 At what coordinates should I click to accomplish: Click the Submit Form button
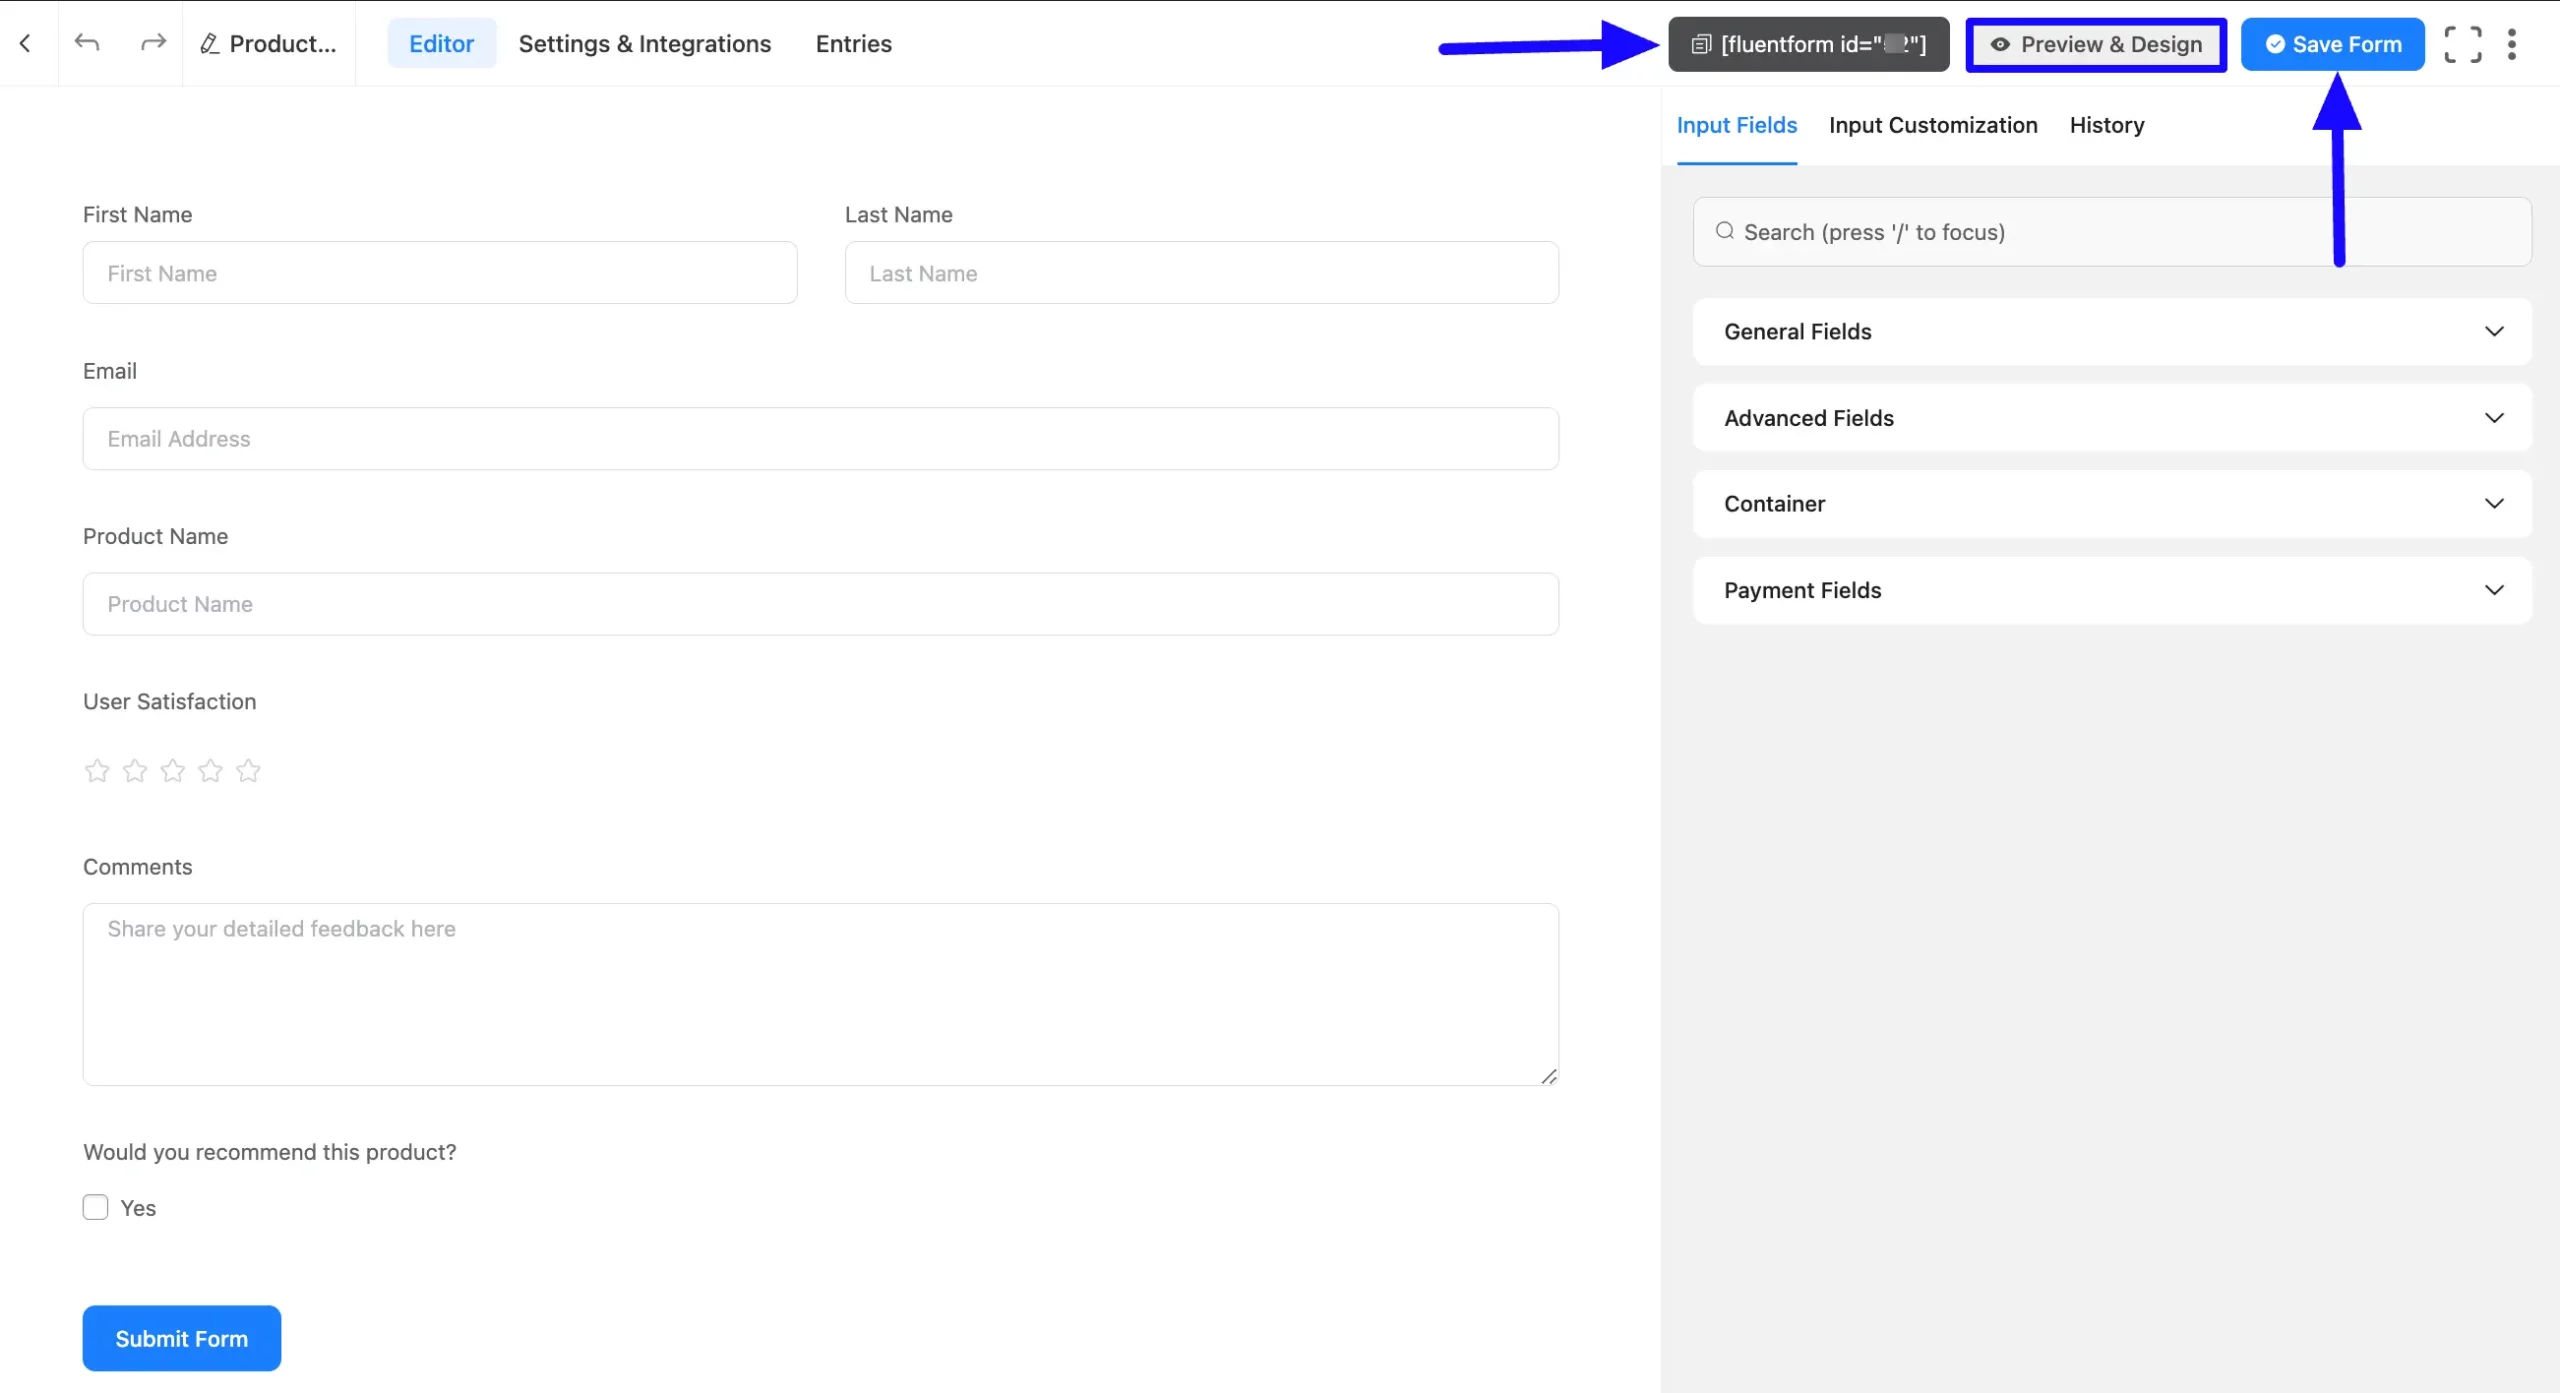(182, 1338)
